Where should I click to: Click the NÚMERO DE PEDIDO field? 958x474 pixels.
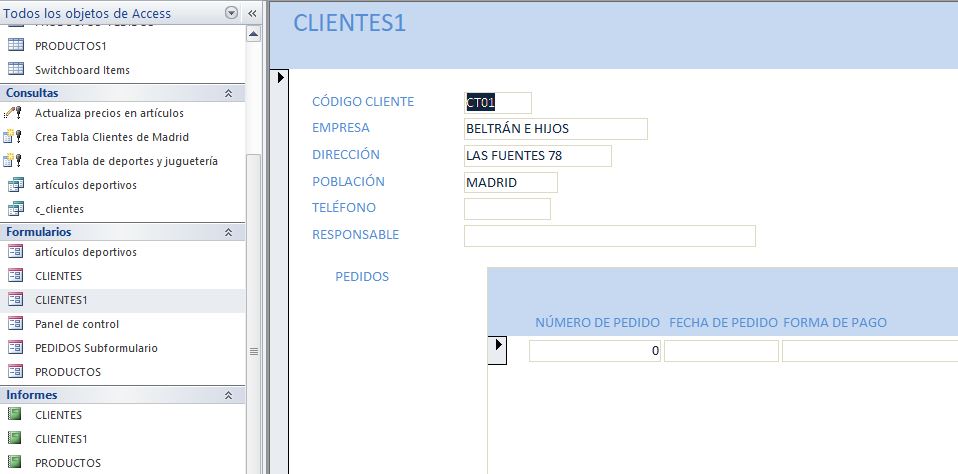(594, 351)
